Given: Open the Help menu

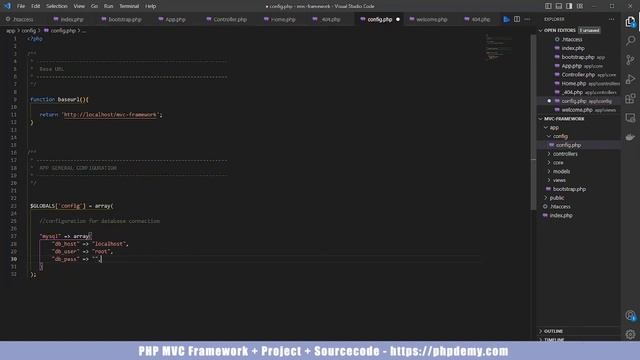Looking at the screenshot, I should point(151,6).
